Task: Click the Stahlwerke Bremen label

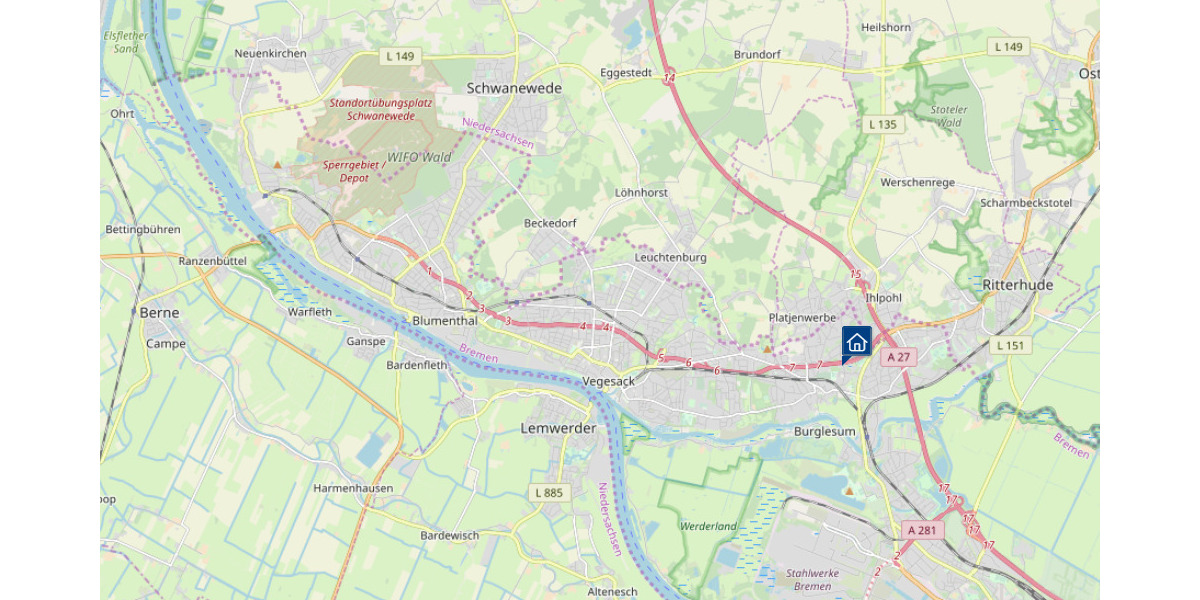Action: click(812, 579)
